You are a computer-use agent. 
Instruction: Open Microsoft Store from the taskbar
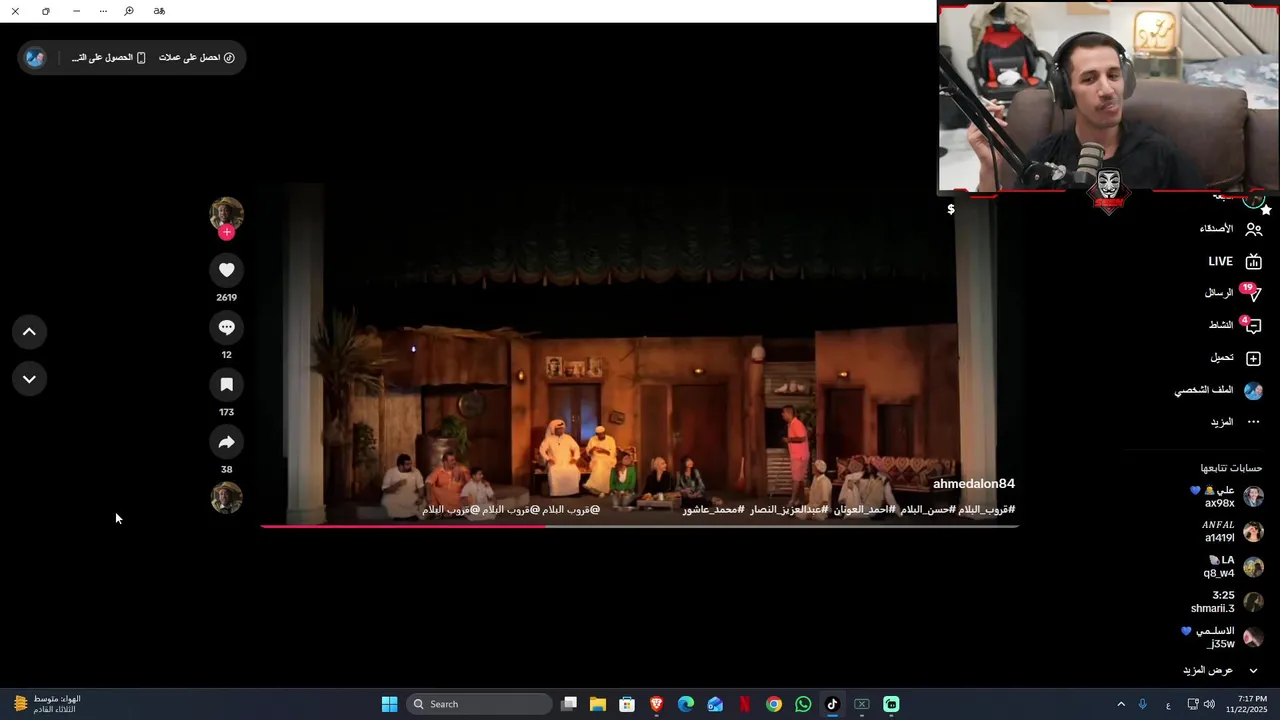[x=627, y=704]
